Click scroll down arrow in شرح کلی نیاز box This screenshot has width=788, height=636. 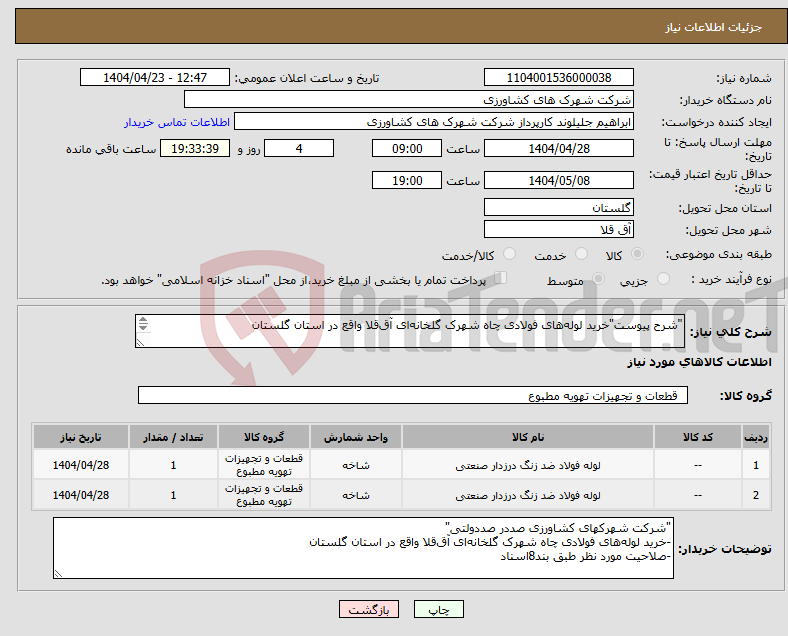tap(143, 328)
